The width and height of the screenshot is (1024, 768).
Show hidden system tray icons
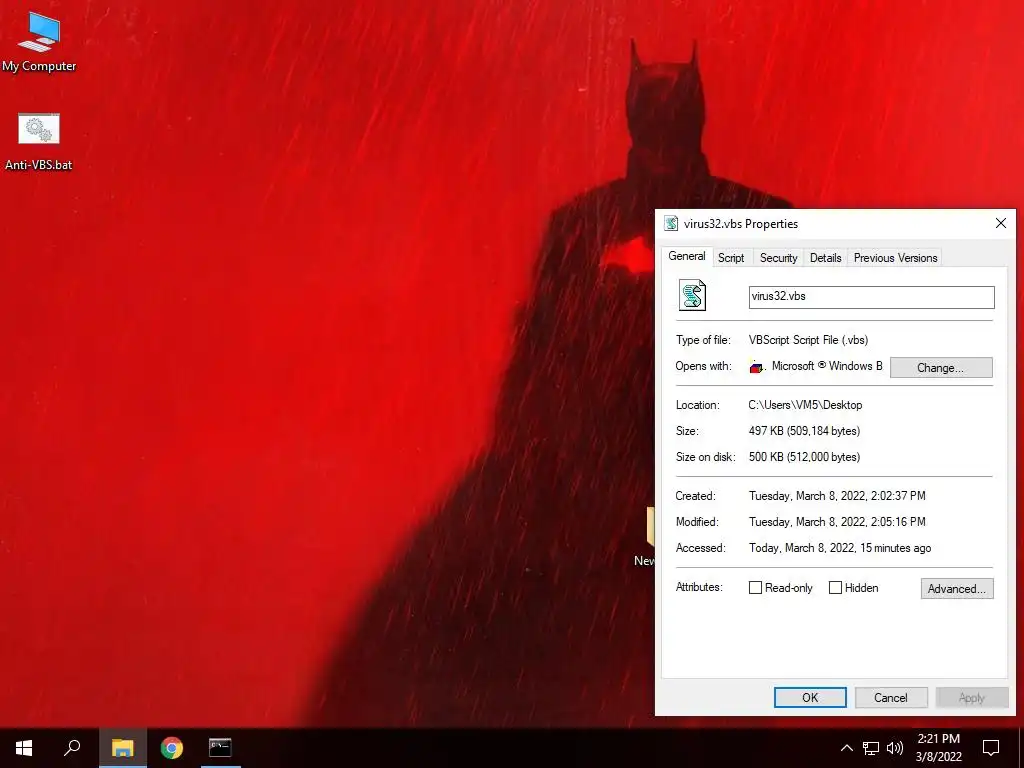tap(846, 748)
